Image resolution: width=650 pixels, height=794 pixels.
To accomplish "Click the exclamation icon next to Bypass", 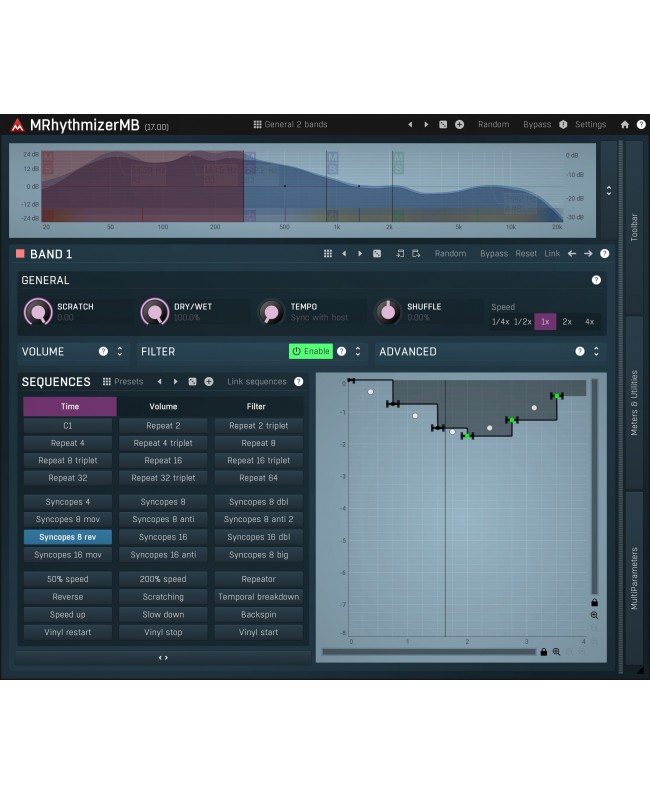I will pos(563,125).
